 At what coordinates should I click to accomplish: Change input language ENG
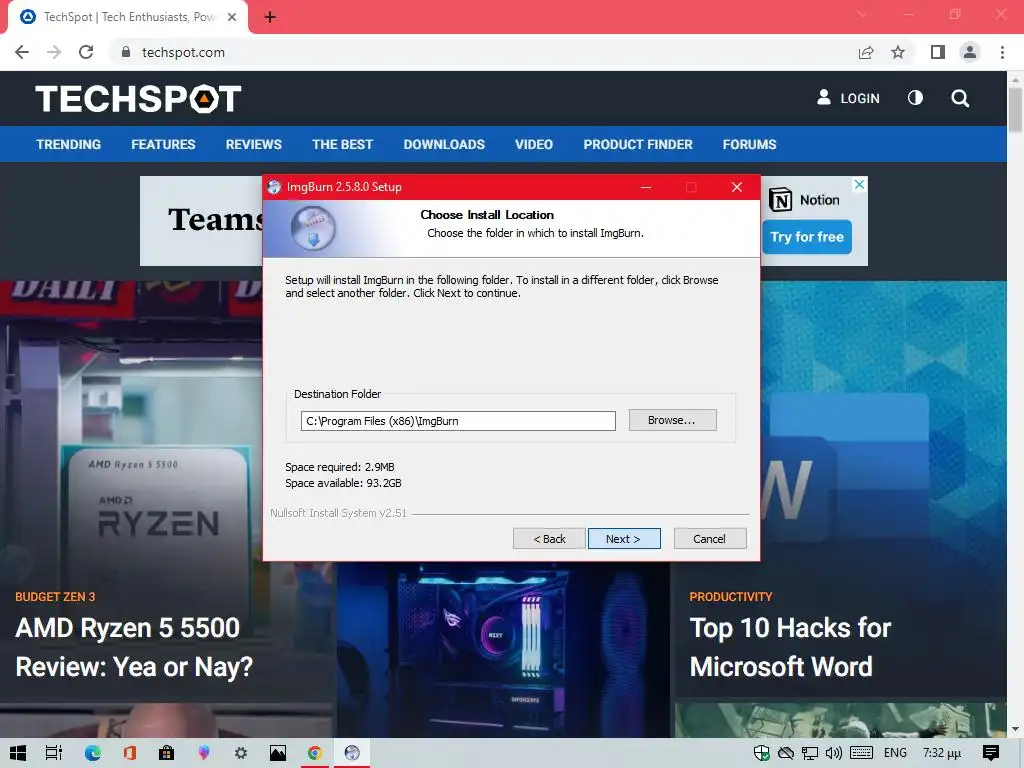coord(895,753)
